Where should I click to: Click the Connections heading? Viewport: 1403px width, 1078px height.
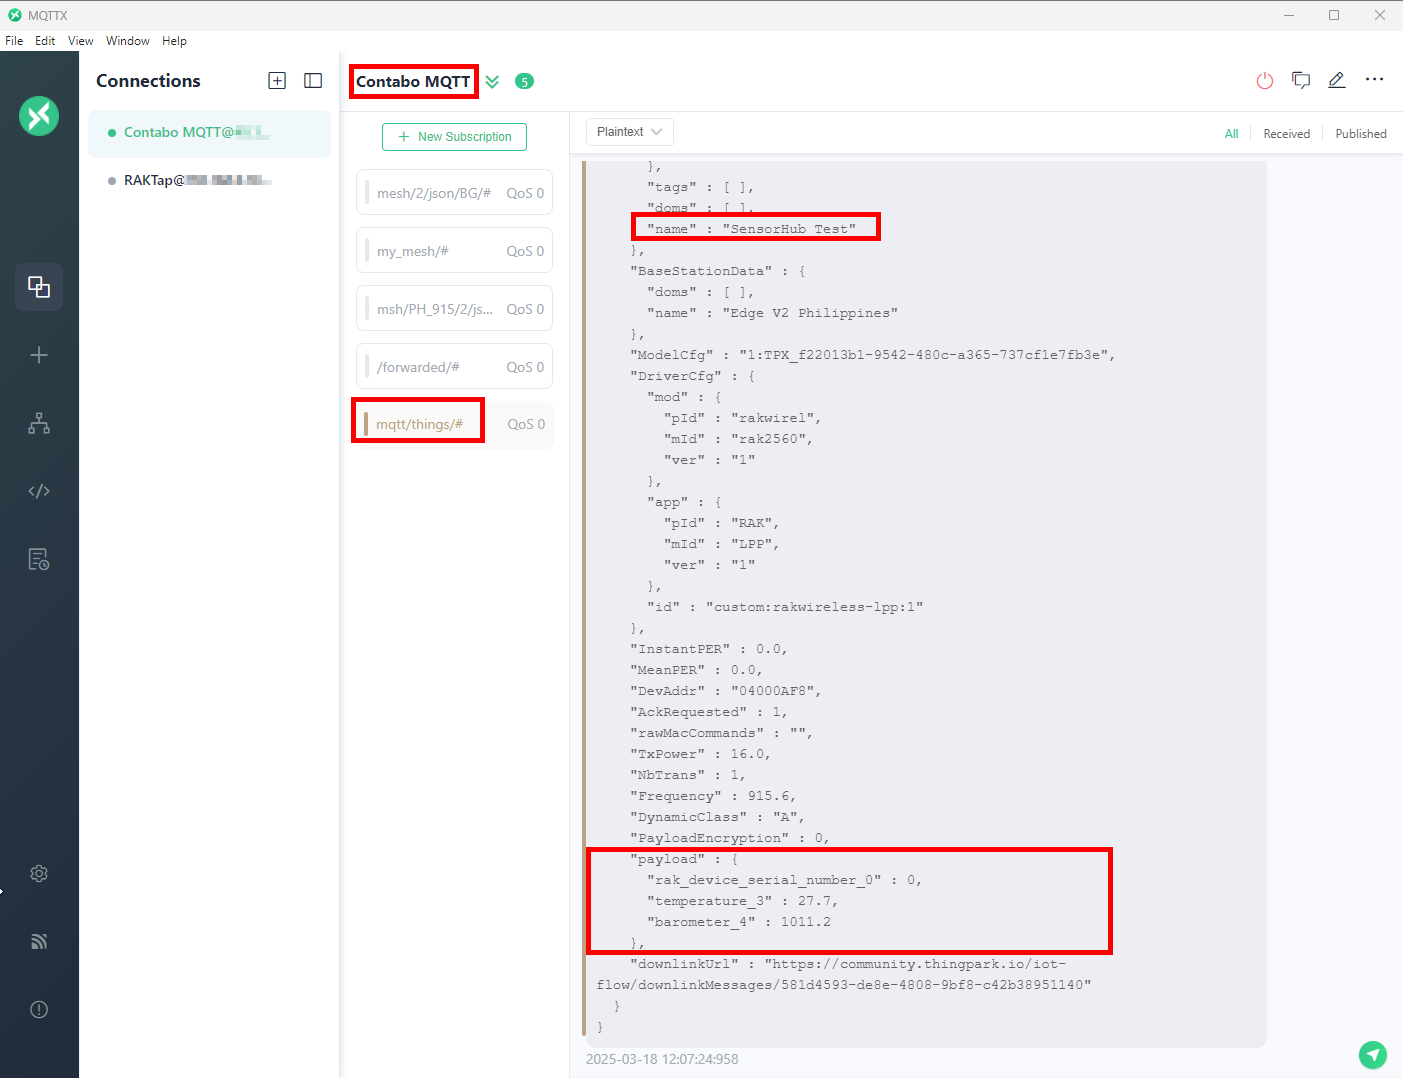[148, 81]
